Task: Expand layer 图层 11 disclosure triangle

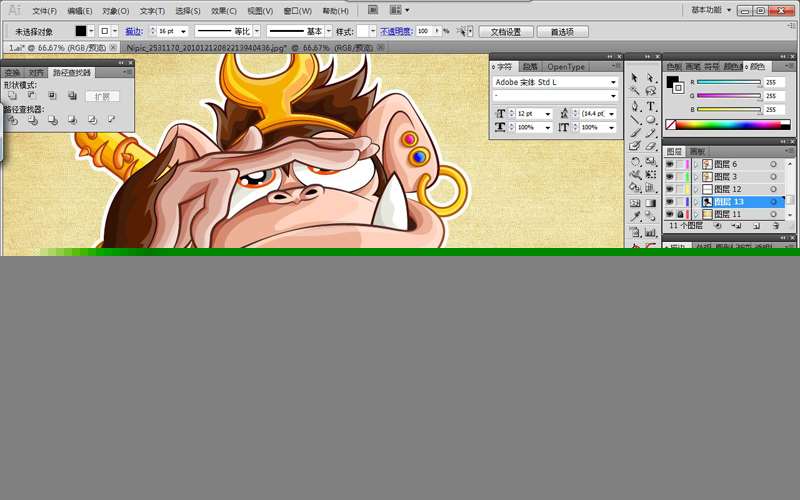Action: 696,214
